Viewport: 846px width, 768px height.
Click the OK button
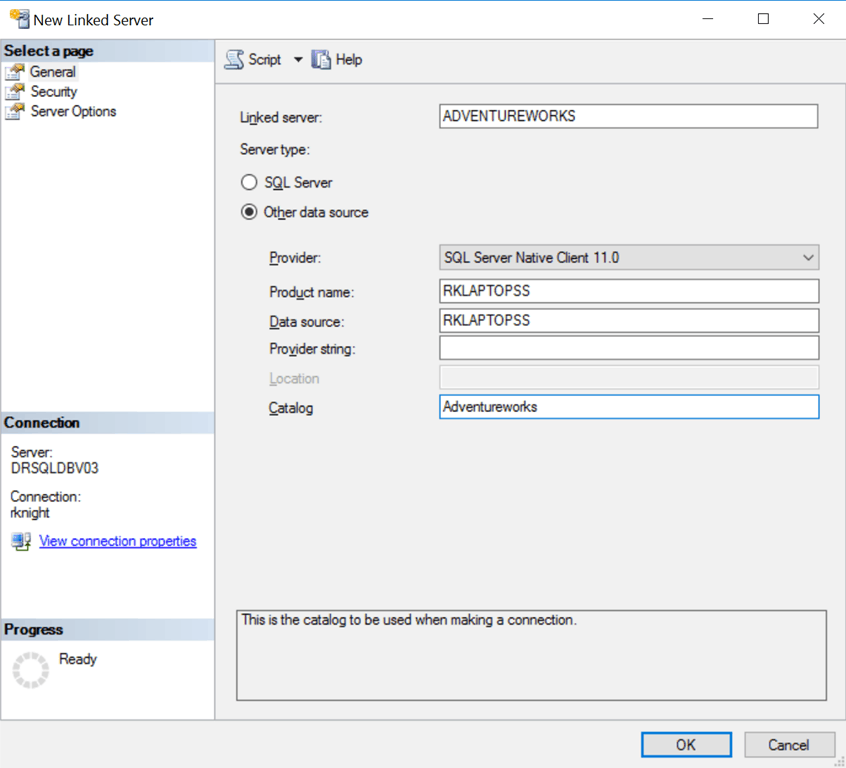686,745
